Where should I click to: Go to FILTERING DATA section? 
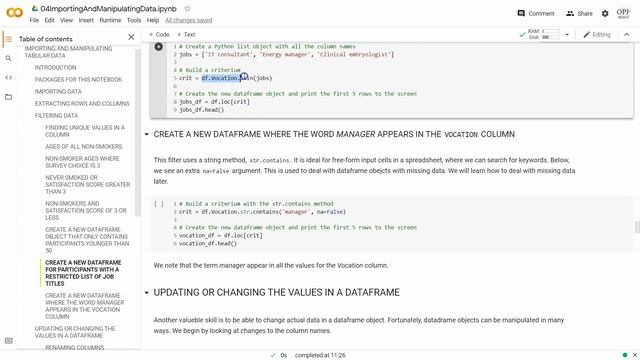[56, 116]
